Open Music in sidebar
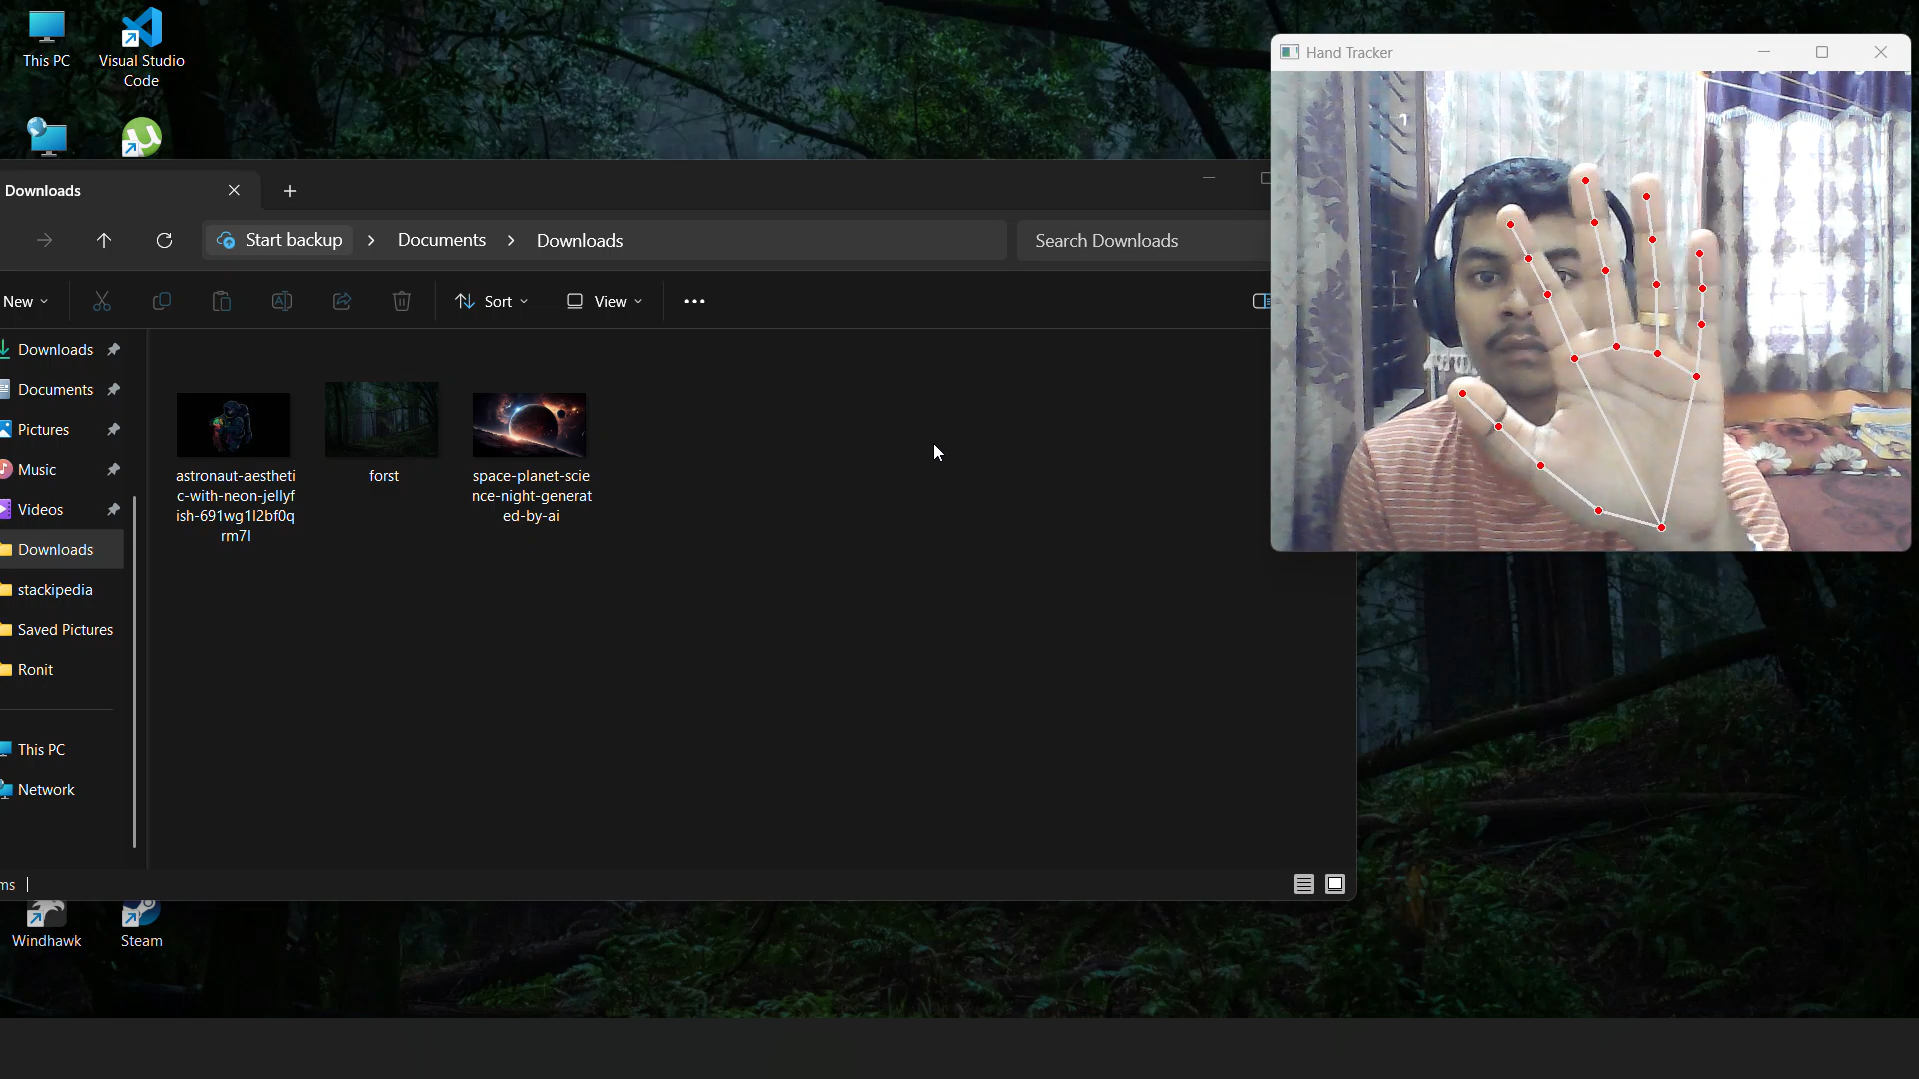The height and width of the screenshot is (1079, 1919). [37, 470]
